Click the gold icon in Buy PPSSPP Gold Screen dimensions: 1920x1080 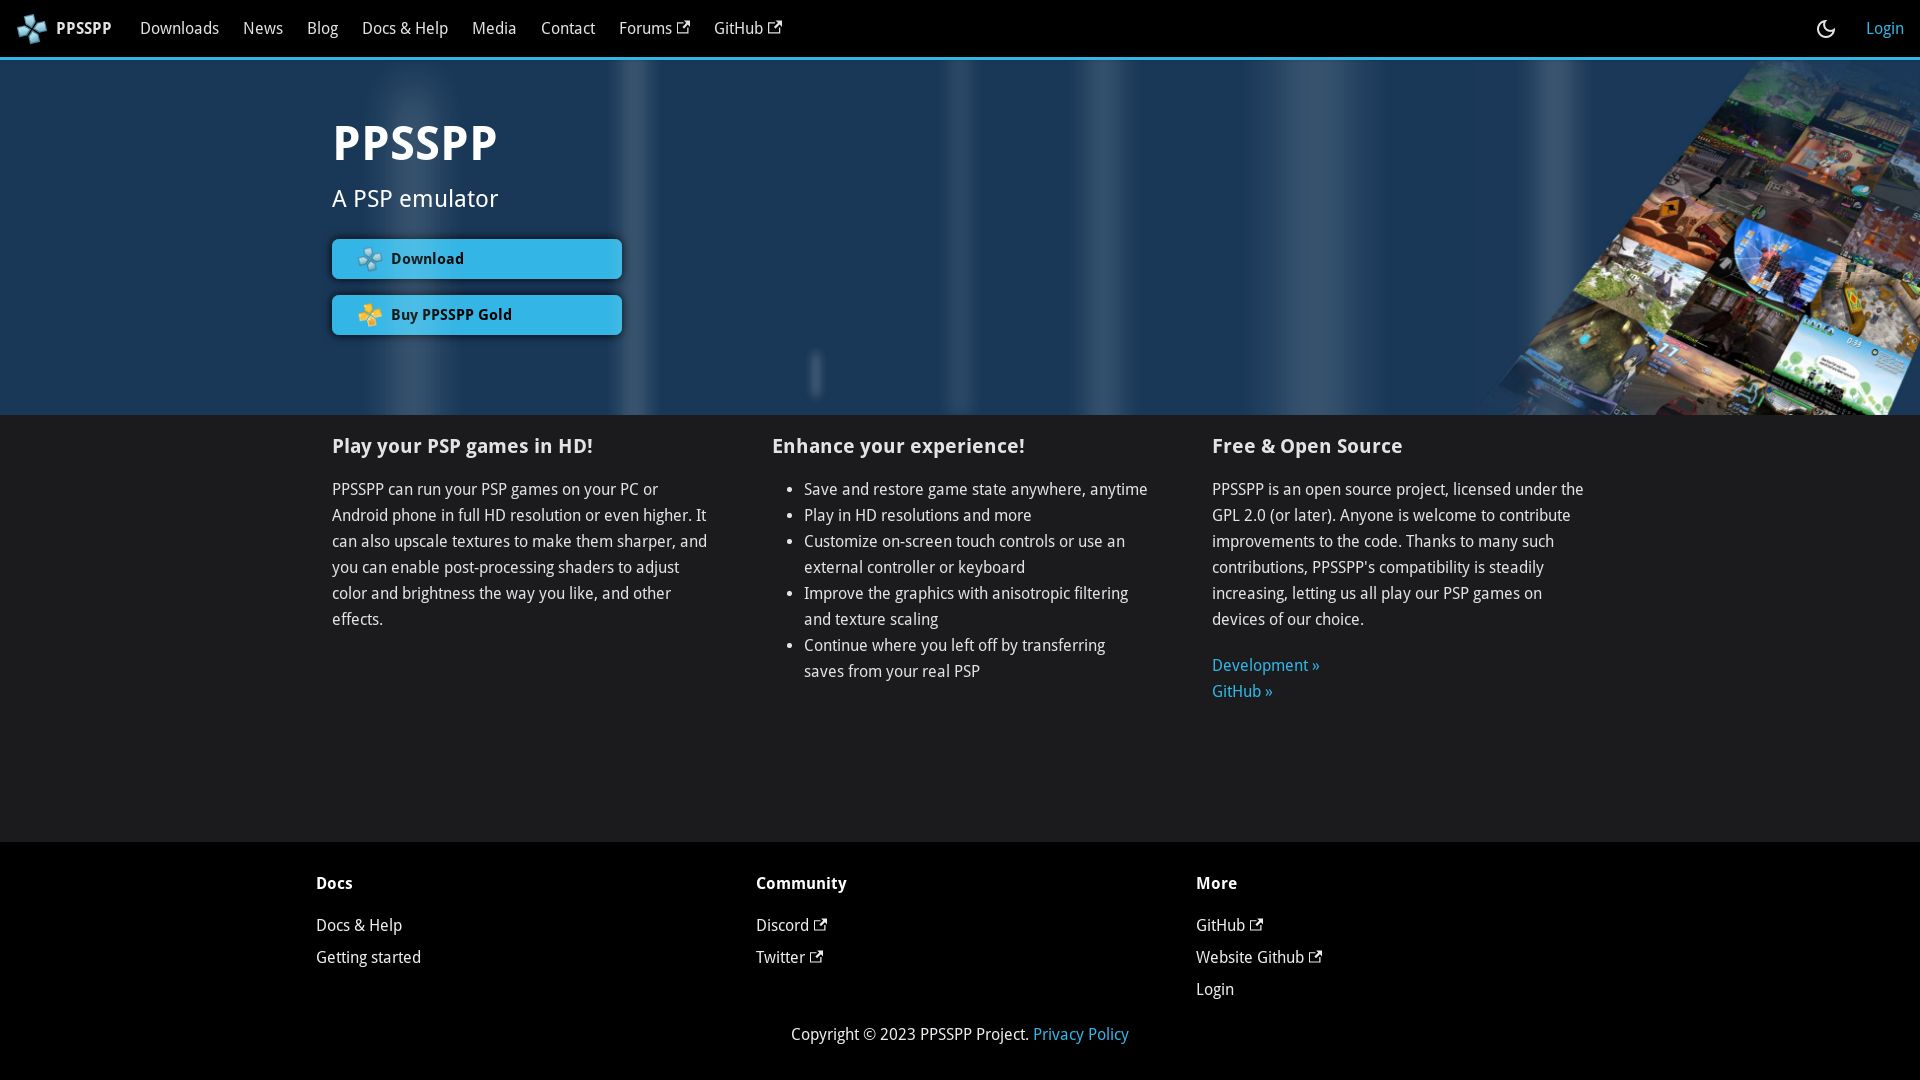click(370, 315)
